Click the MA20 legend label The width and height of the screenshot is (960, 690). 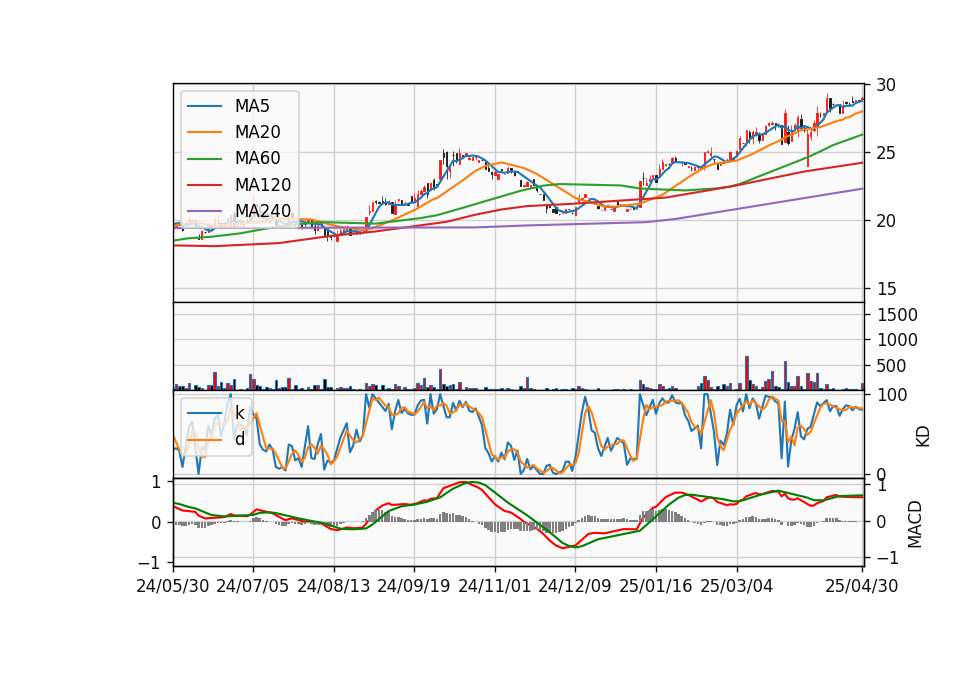pos(257,132)
